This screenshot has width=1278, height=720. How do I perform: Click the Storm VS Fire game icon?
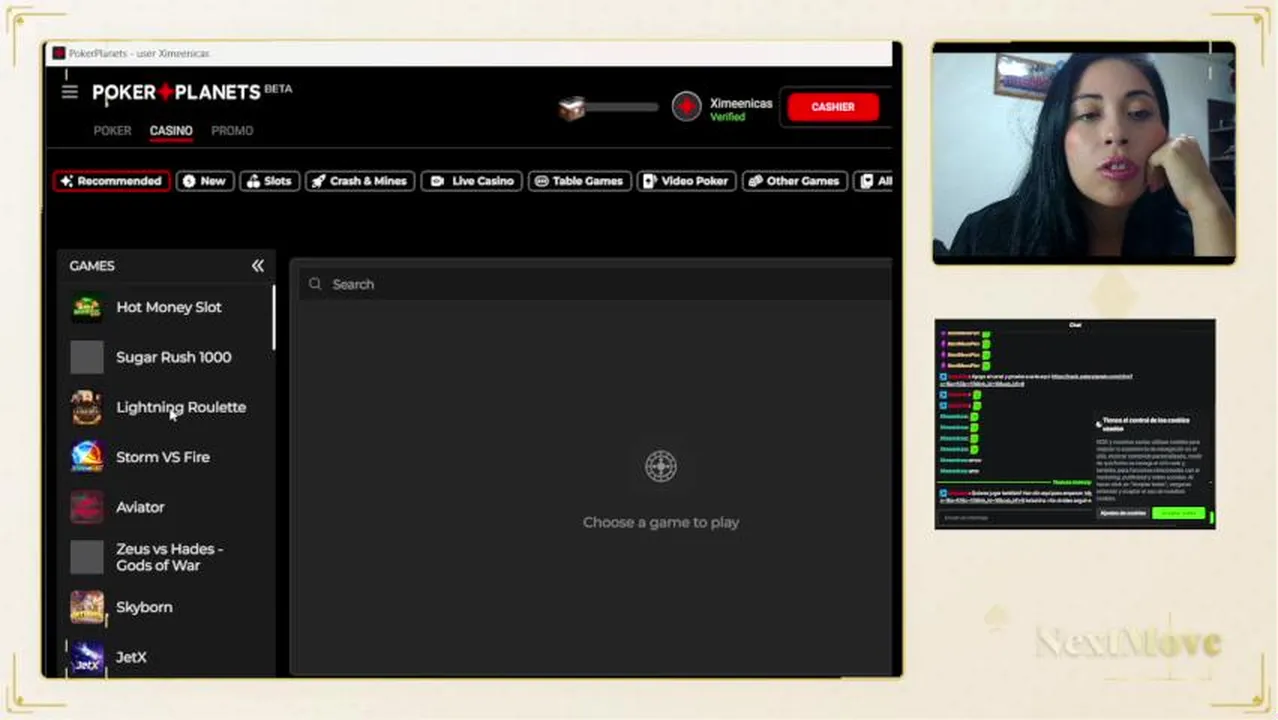point(87,457)
